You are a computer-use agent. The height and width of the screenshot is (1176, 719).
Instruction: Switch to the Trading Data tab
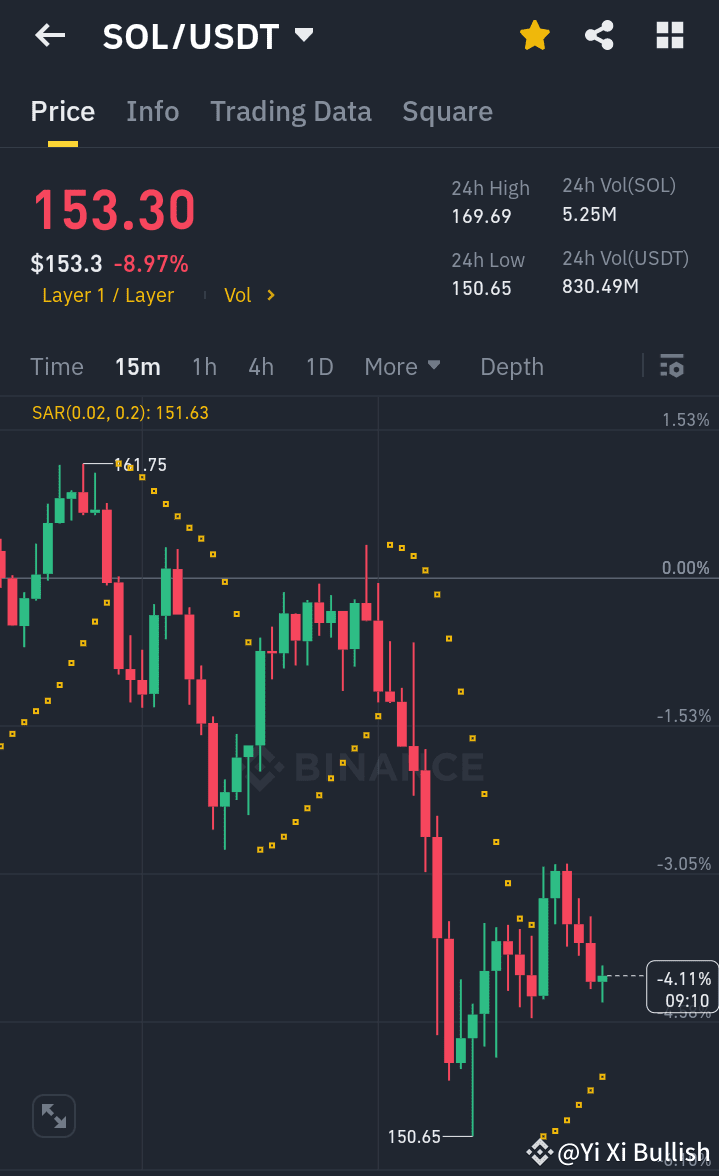[290, 111]
